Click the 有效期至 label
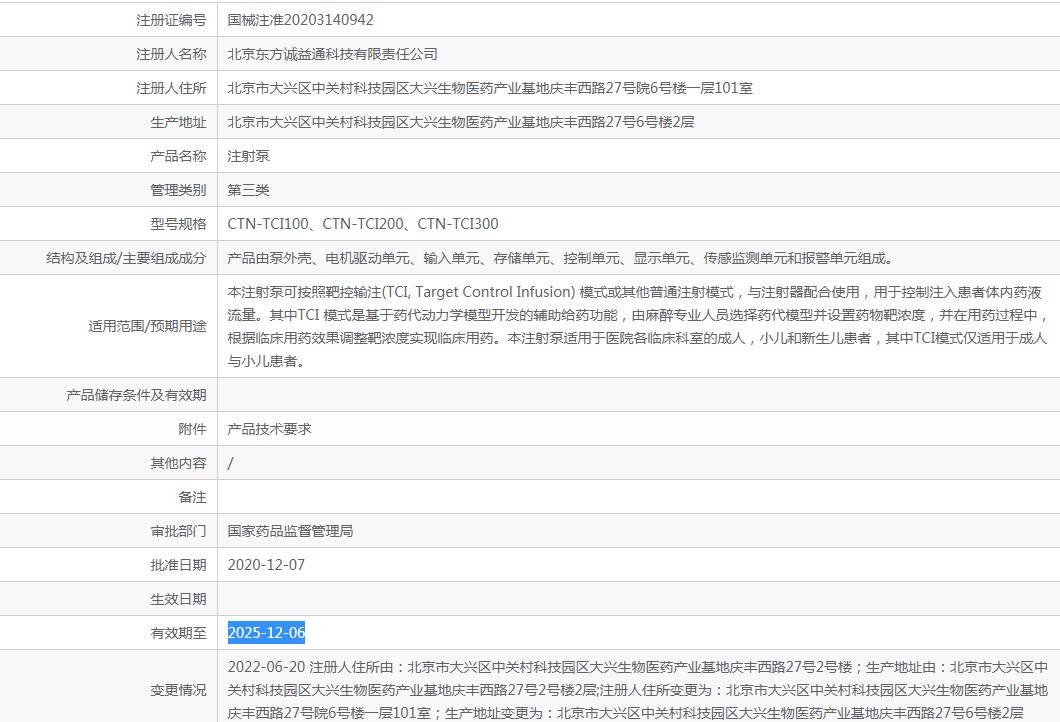1060x722 pixels. click(178, 633)
